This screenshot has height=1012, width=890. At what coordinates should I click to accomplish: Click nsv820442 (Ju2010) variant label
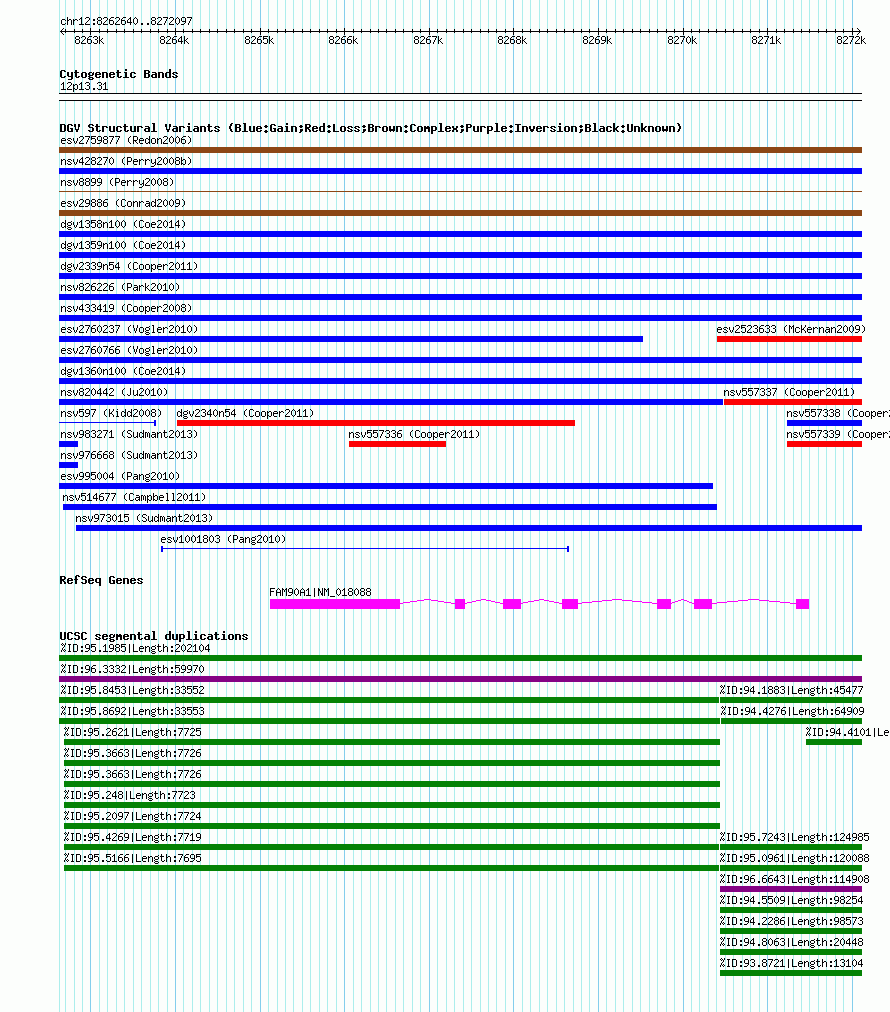114,392
